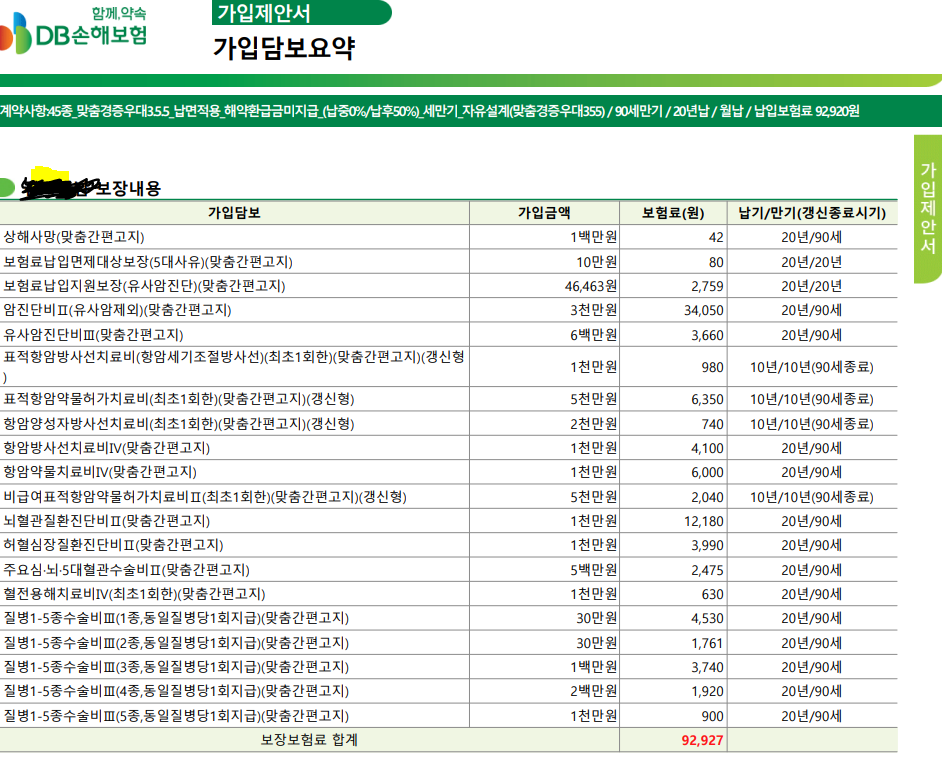This screenshot has height=759, width=942.
Task: Click the 납기/만기(갱신종료시기) column header
Action: pos(812,213)
